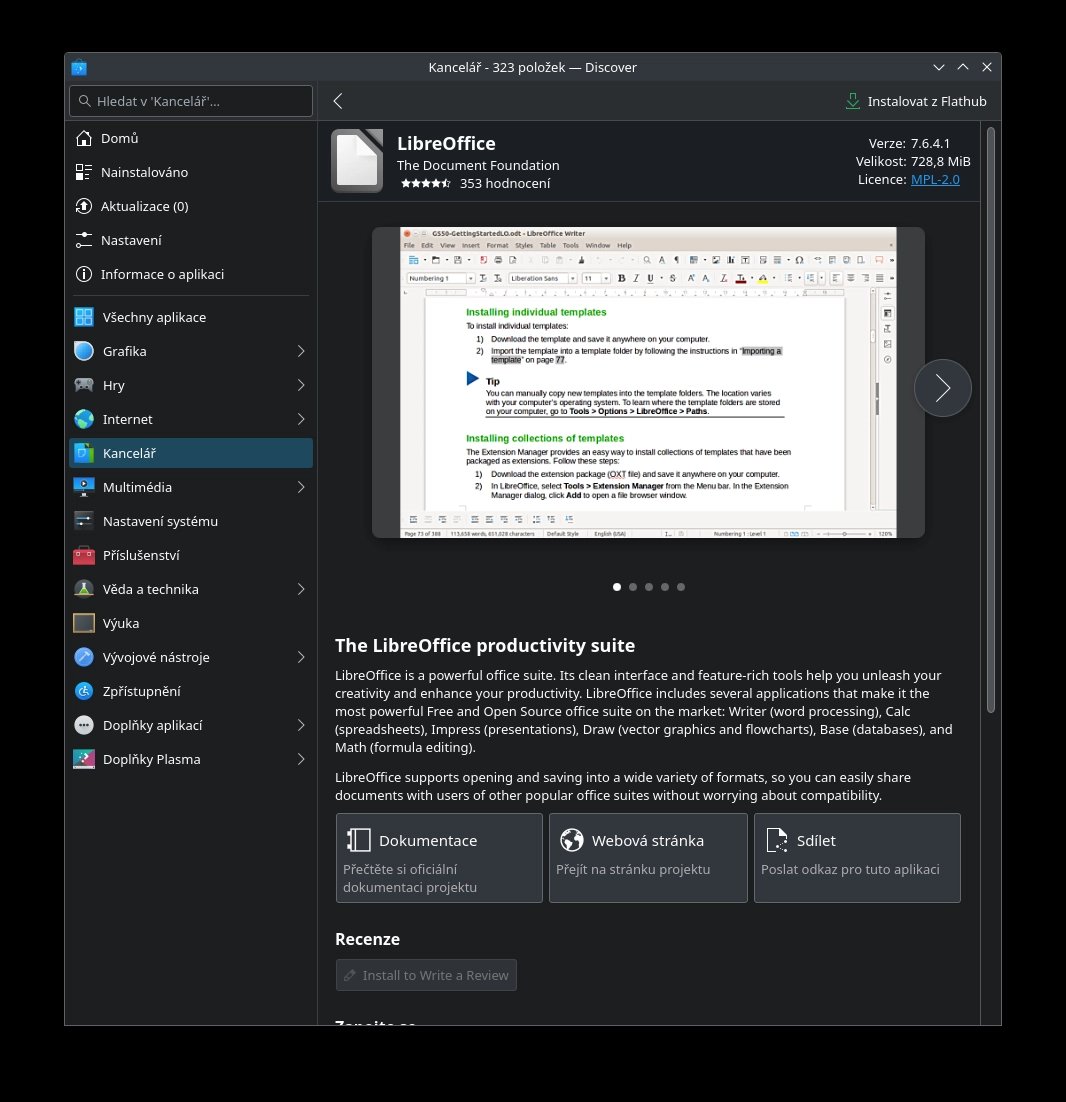The height and width of the screenshot is (1102, 1066).
Task: Expand the Internet subcategories chevron
Action: pyautogui.click(x=301, y=419)
